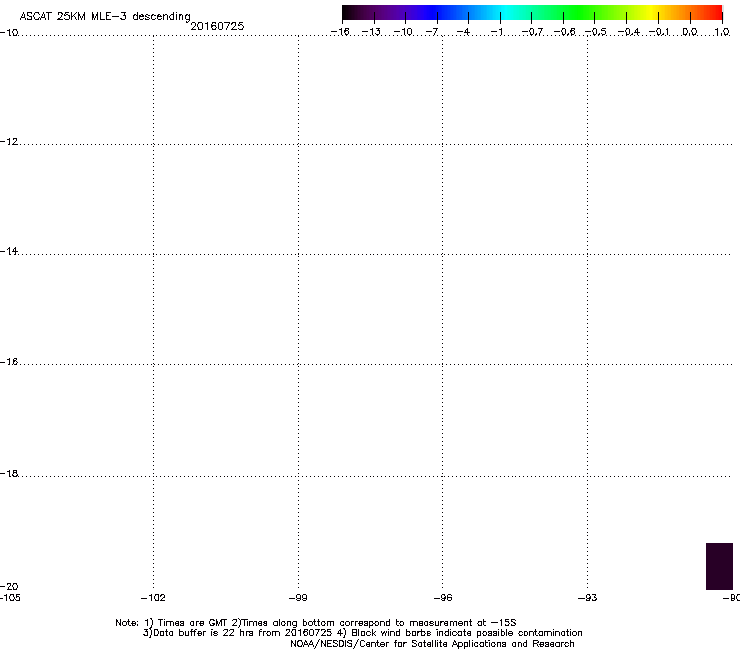The image size is (740, 650).
Task: Click the -99 longitude axis label
Action: tap(298, 598)
